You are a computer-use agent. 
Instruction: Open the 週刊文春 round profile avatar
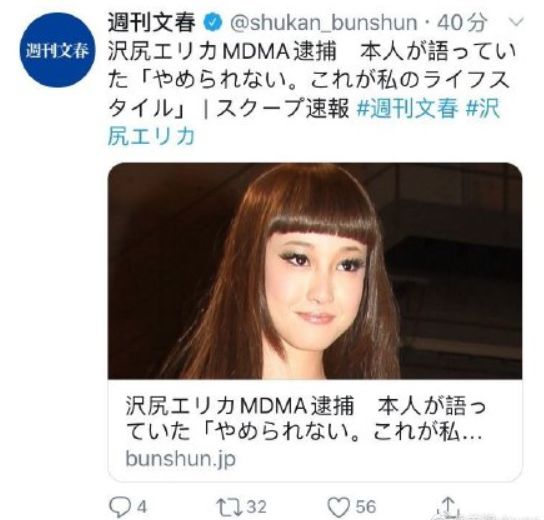(58, 50)
